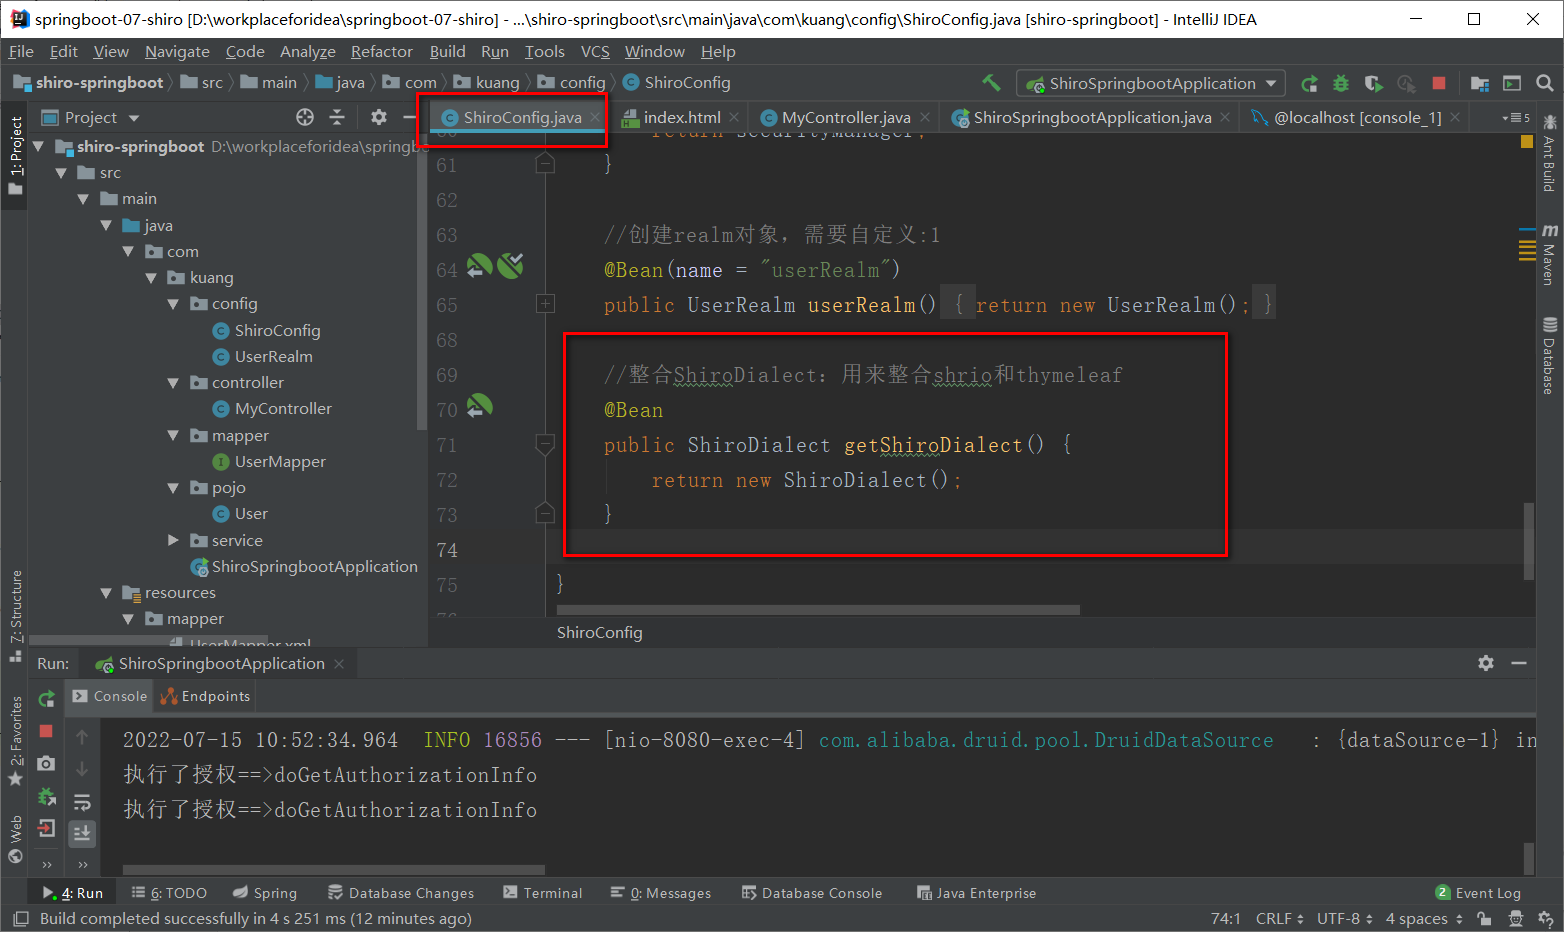
Task: Move down the stack trace arrow
Action: [x=82, y=769]
